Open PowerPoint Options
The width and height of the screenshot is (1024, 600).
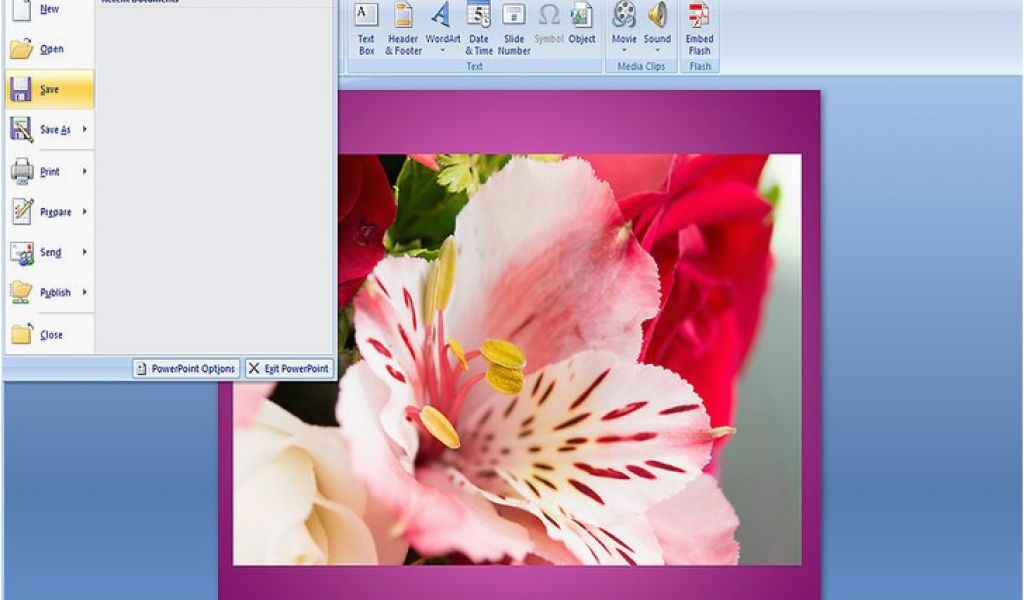tap(186, 369)
